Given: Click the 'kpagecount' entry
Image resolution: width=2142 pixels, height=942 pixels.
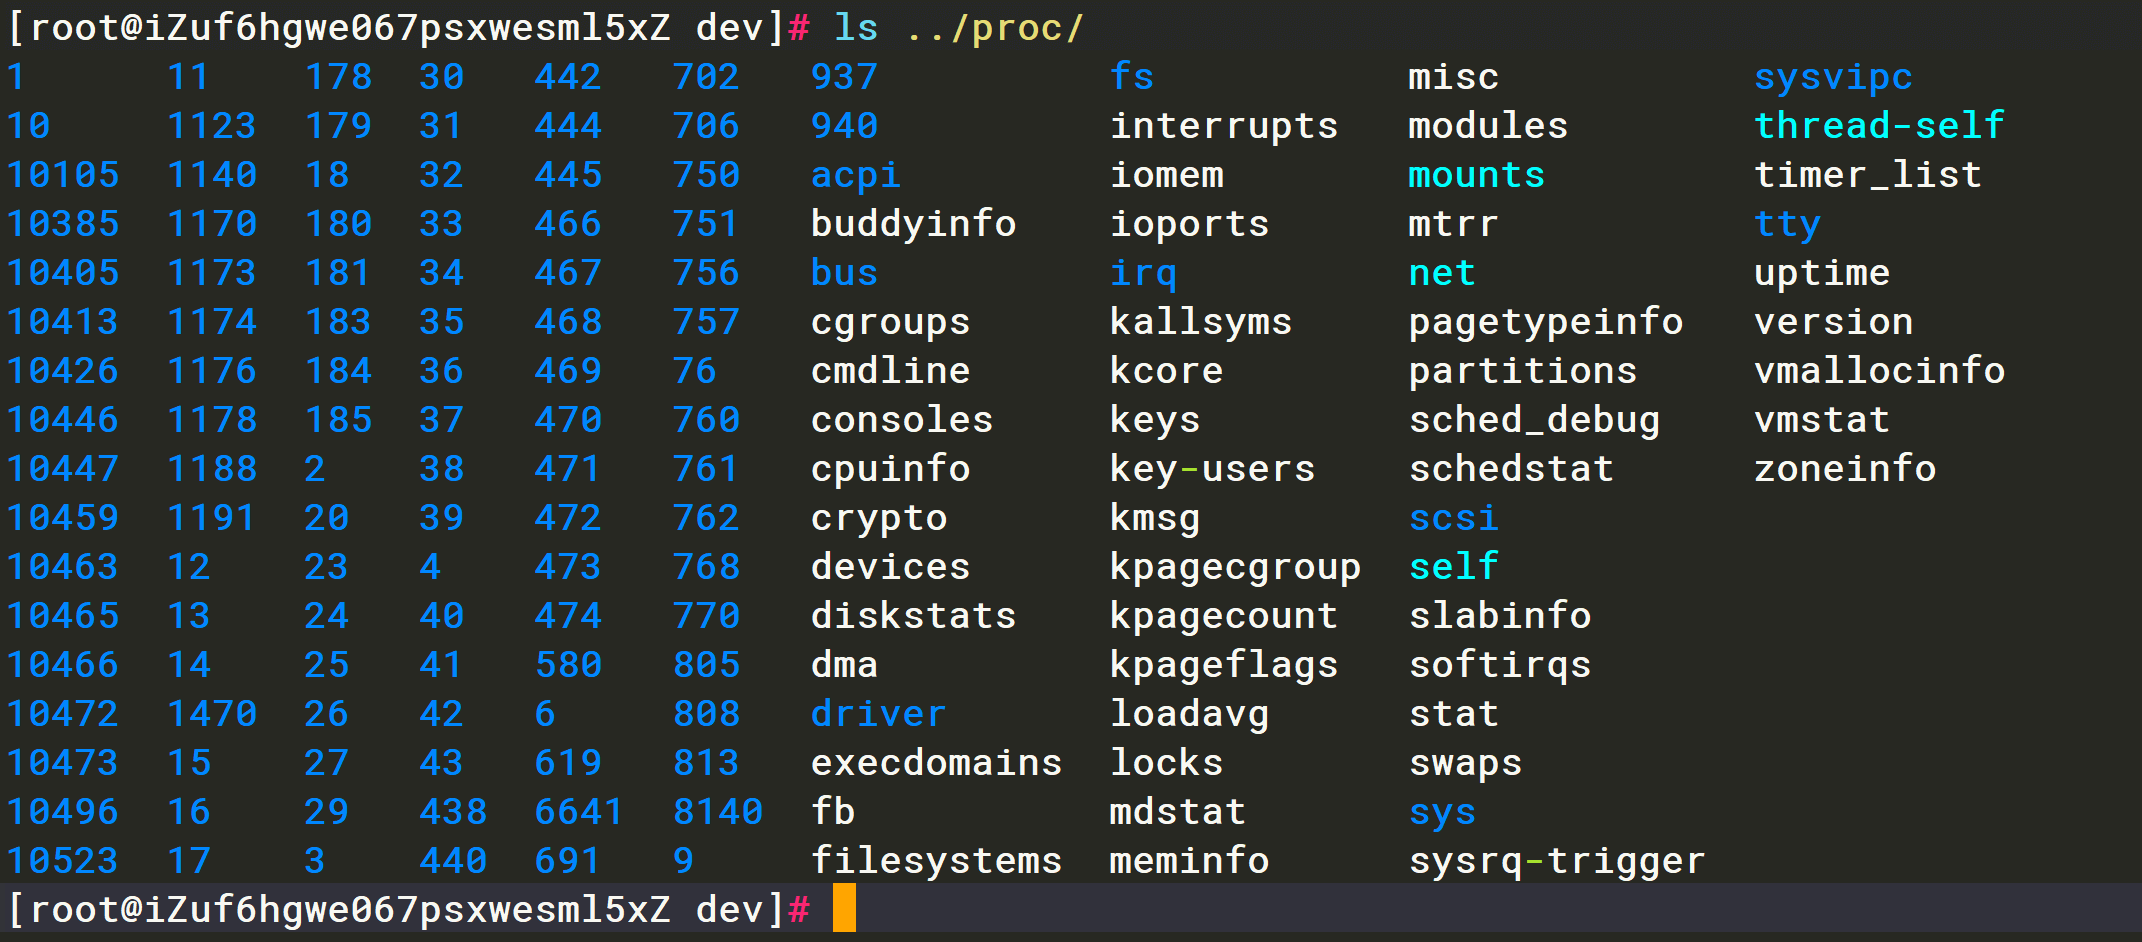Looking at the screenshot, I should [x=1224, y=616].
